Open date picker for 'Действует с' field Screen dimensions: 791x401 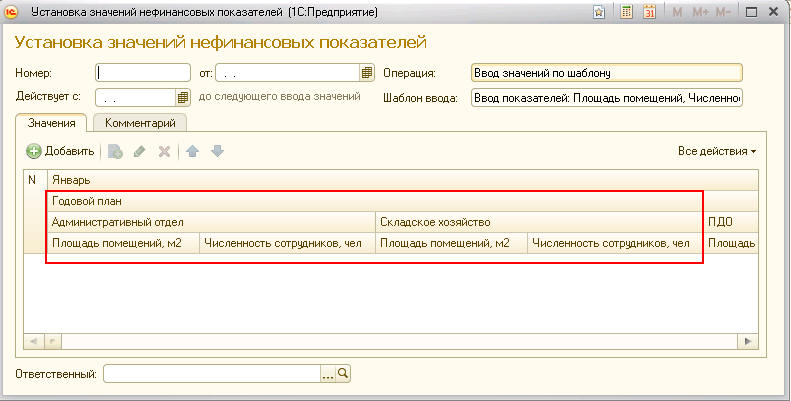[183, 97]
